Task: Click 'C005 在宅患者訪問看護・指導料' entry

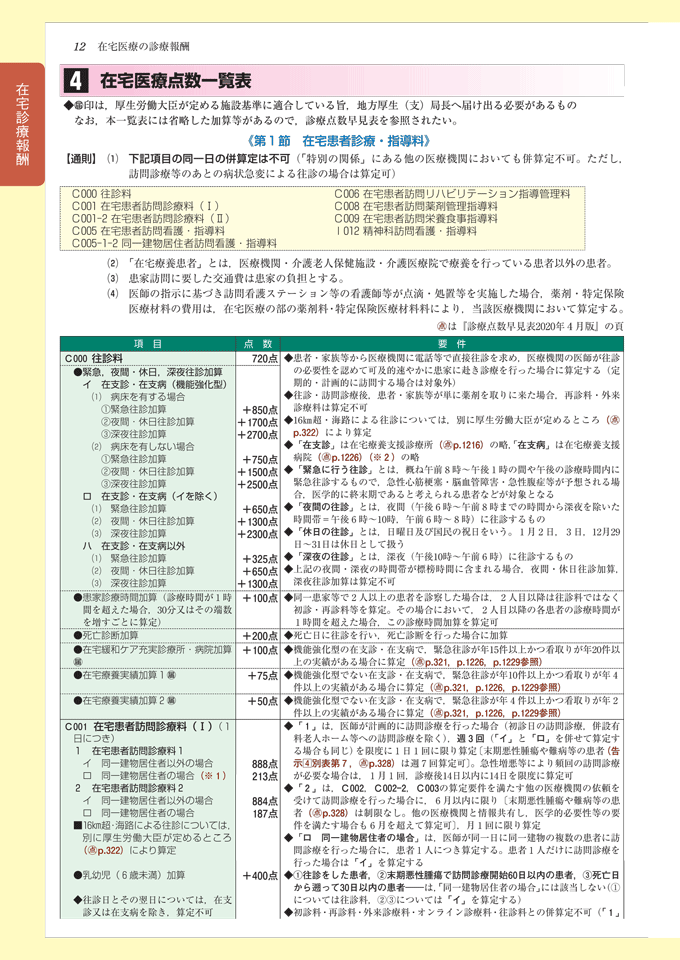Action: [148, 231]
